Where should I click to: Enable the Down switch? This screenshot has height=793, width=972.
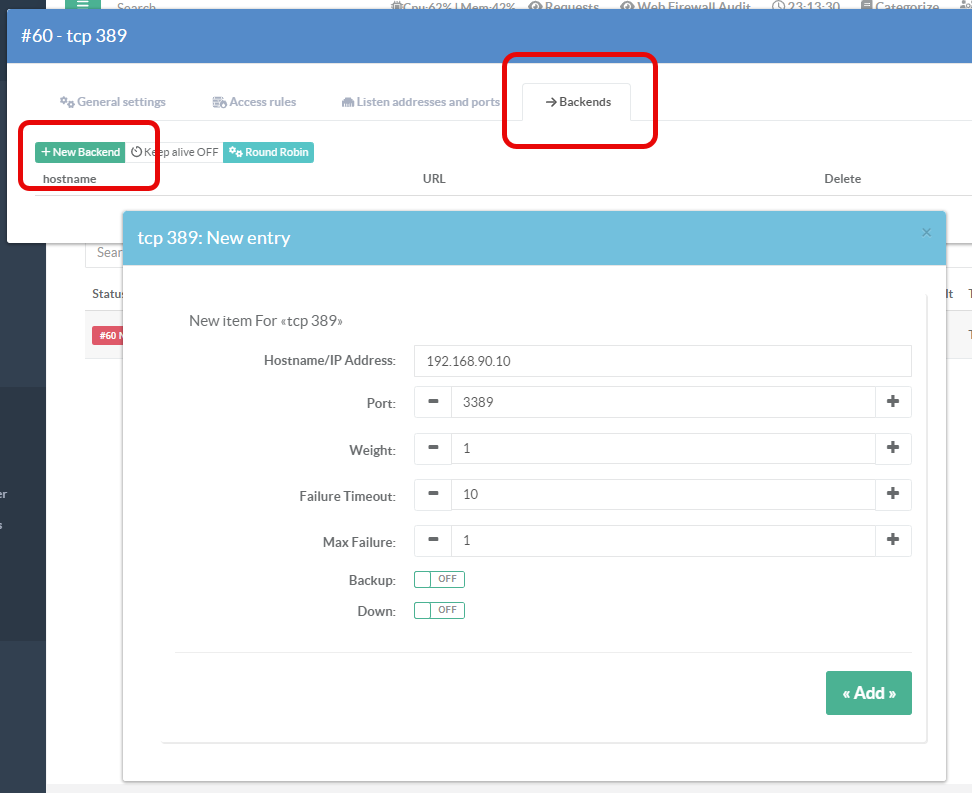(439, 610)
